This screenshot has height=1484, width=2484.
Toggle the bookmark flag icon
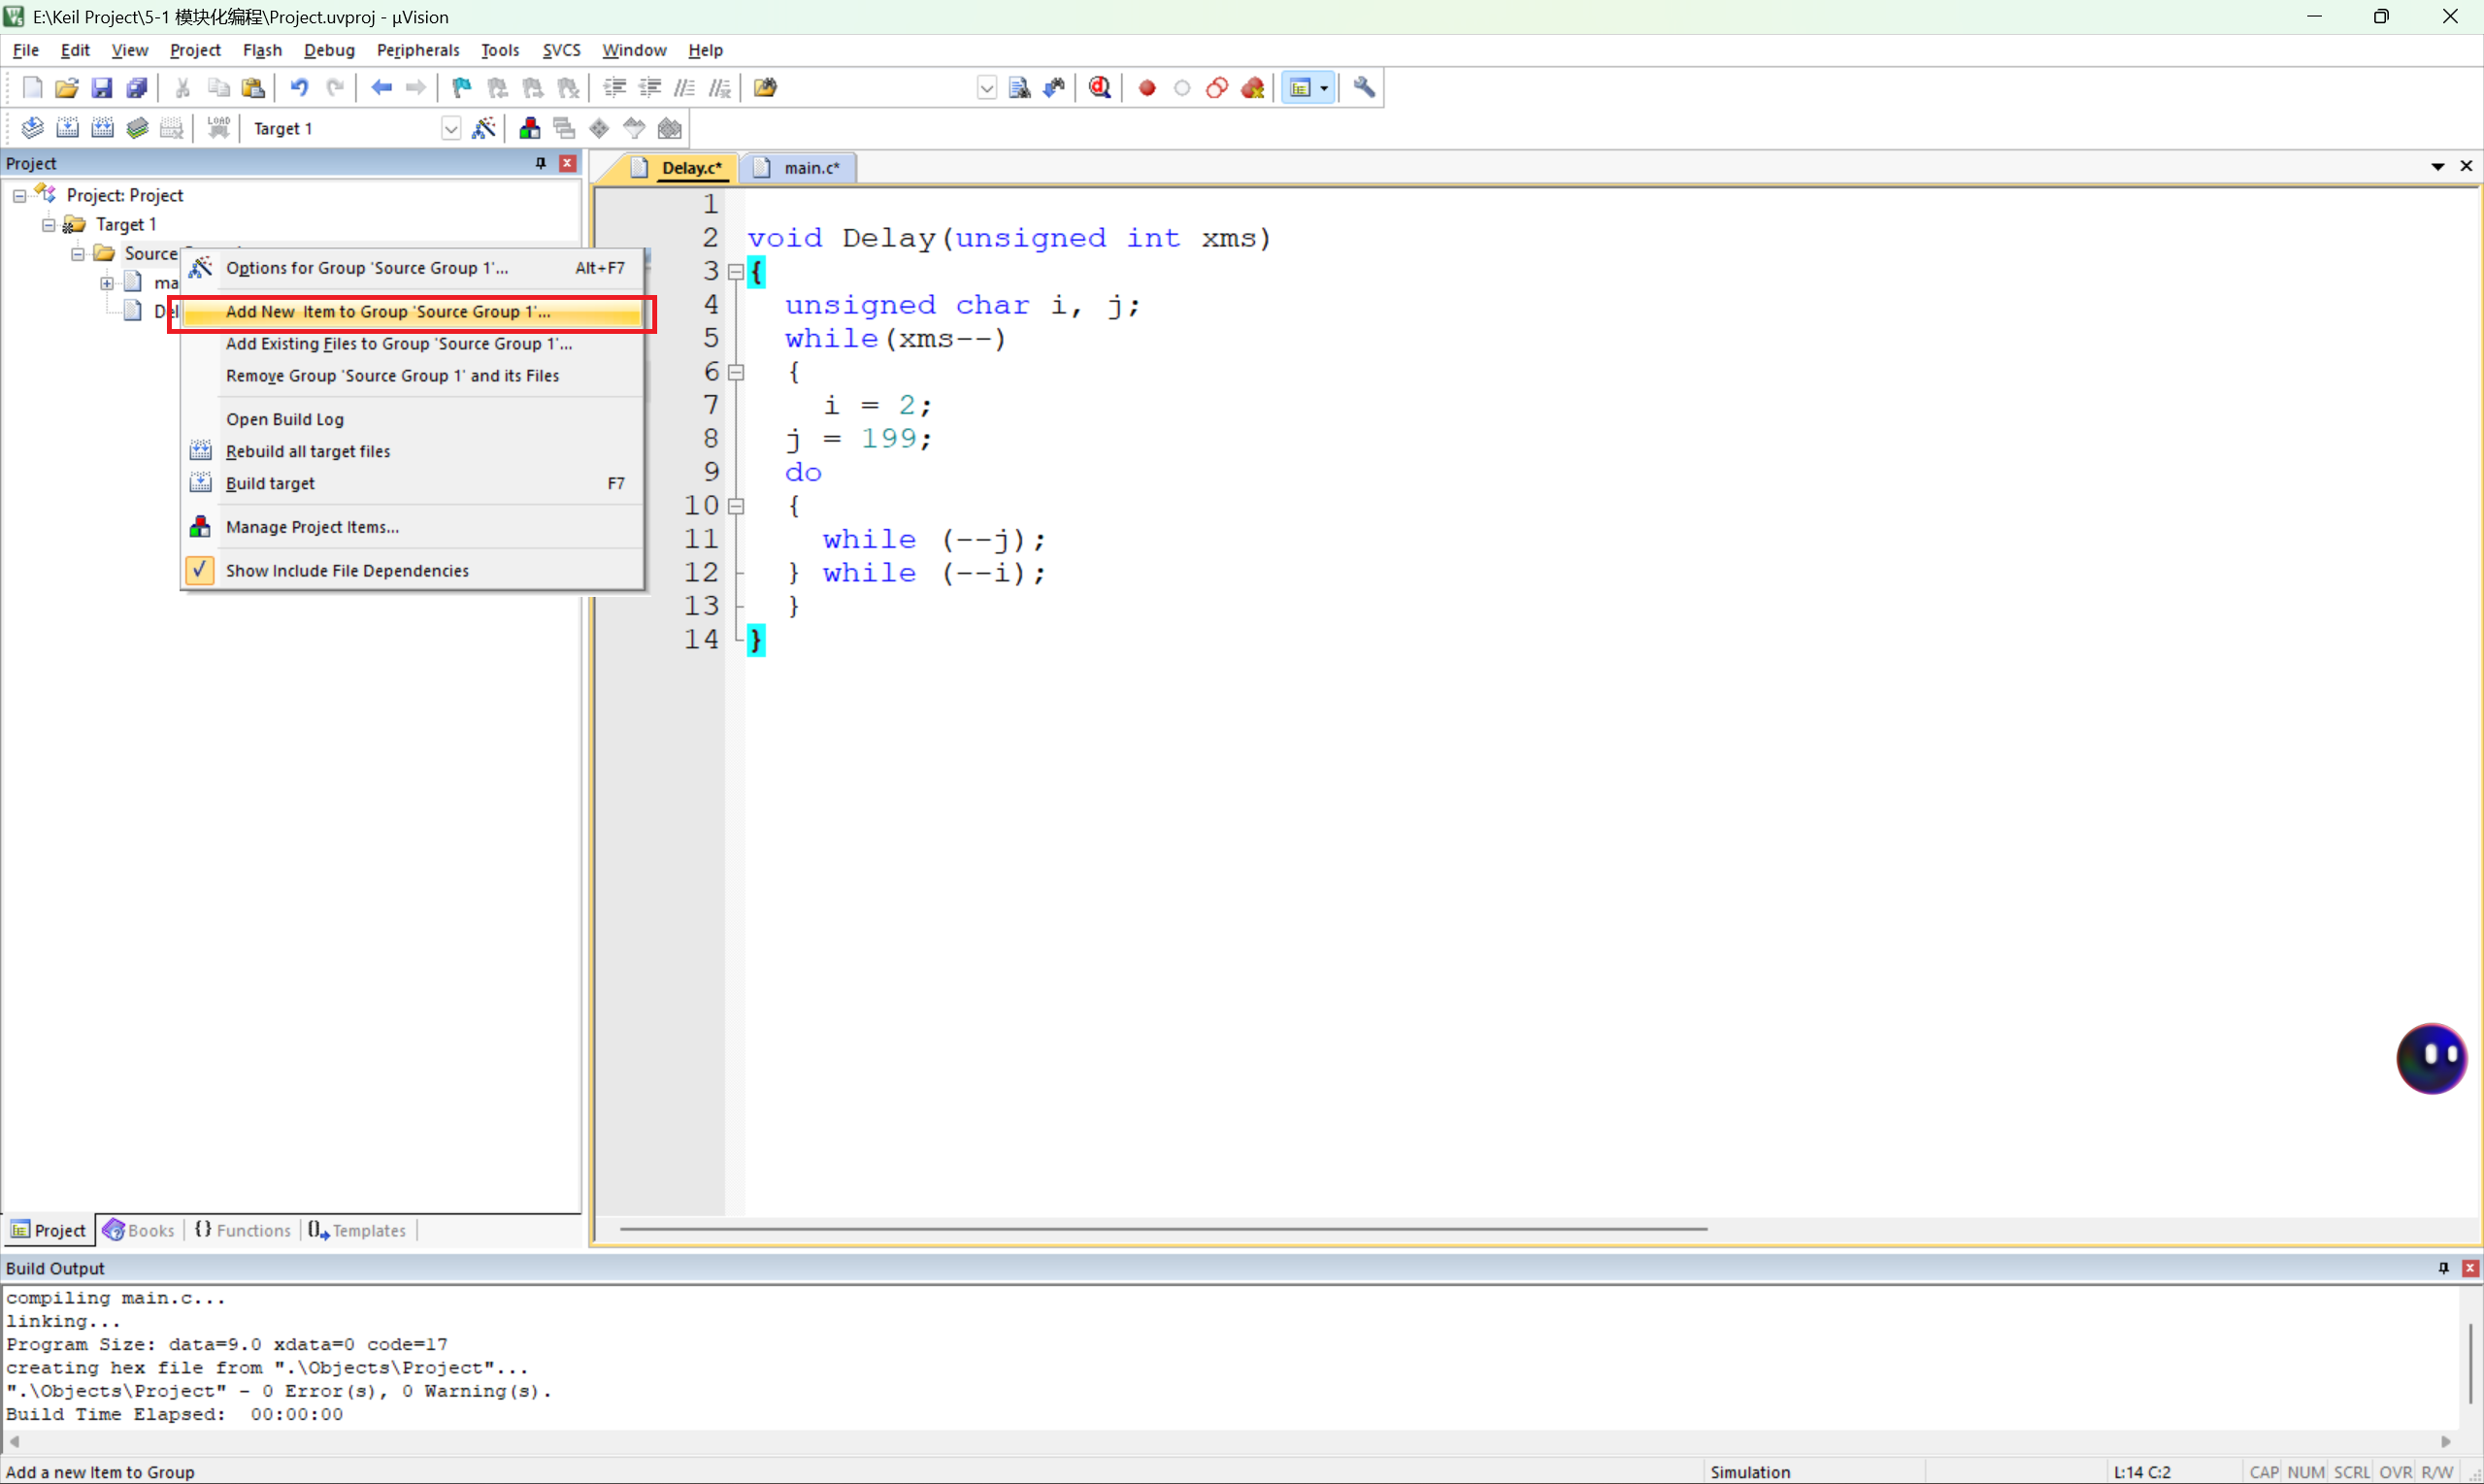coord(461,88)
